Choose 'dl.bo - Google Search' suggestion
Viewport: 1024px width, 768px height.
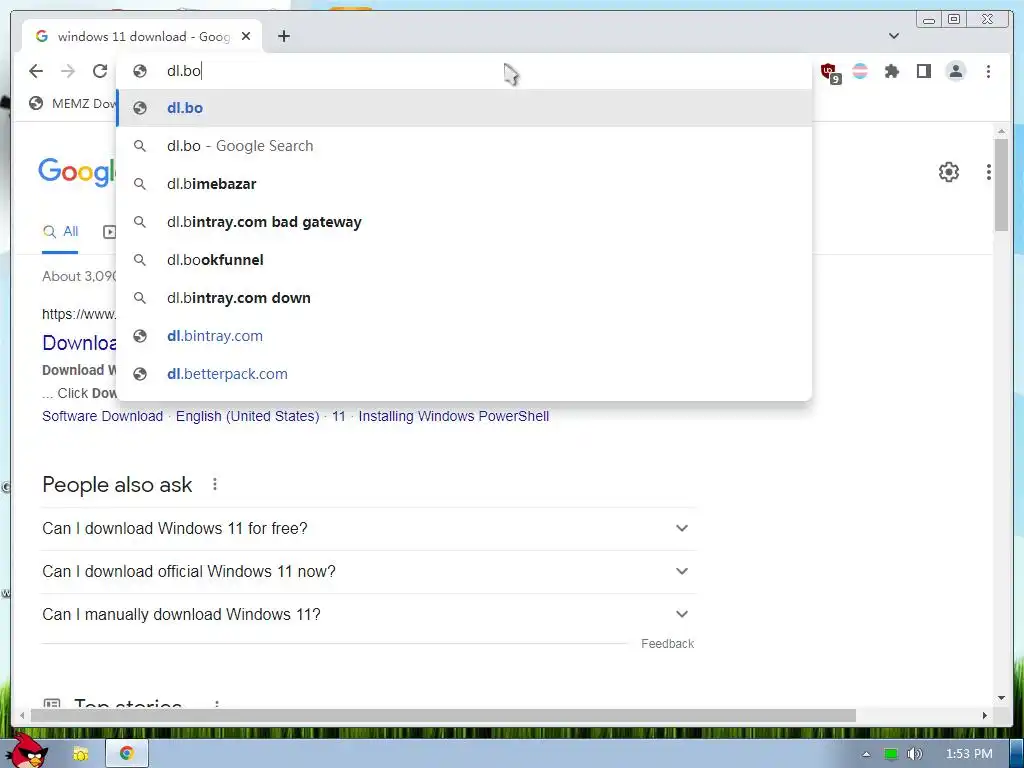(464, 146)
